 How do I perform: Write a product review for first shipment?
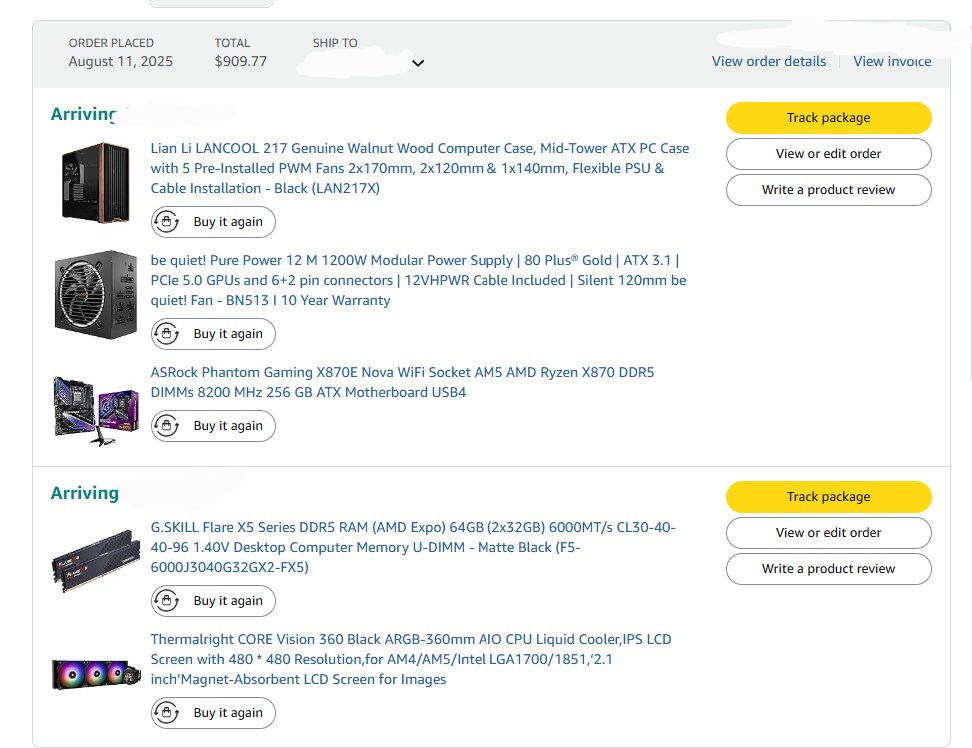point(829,190)
